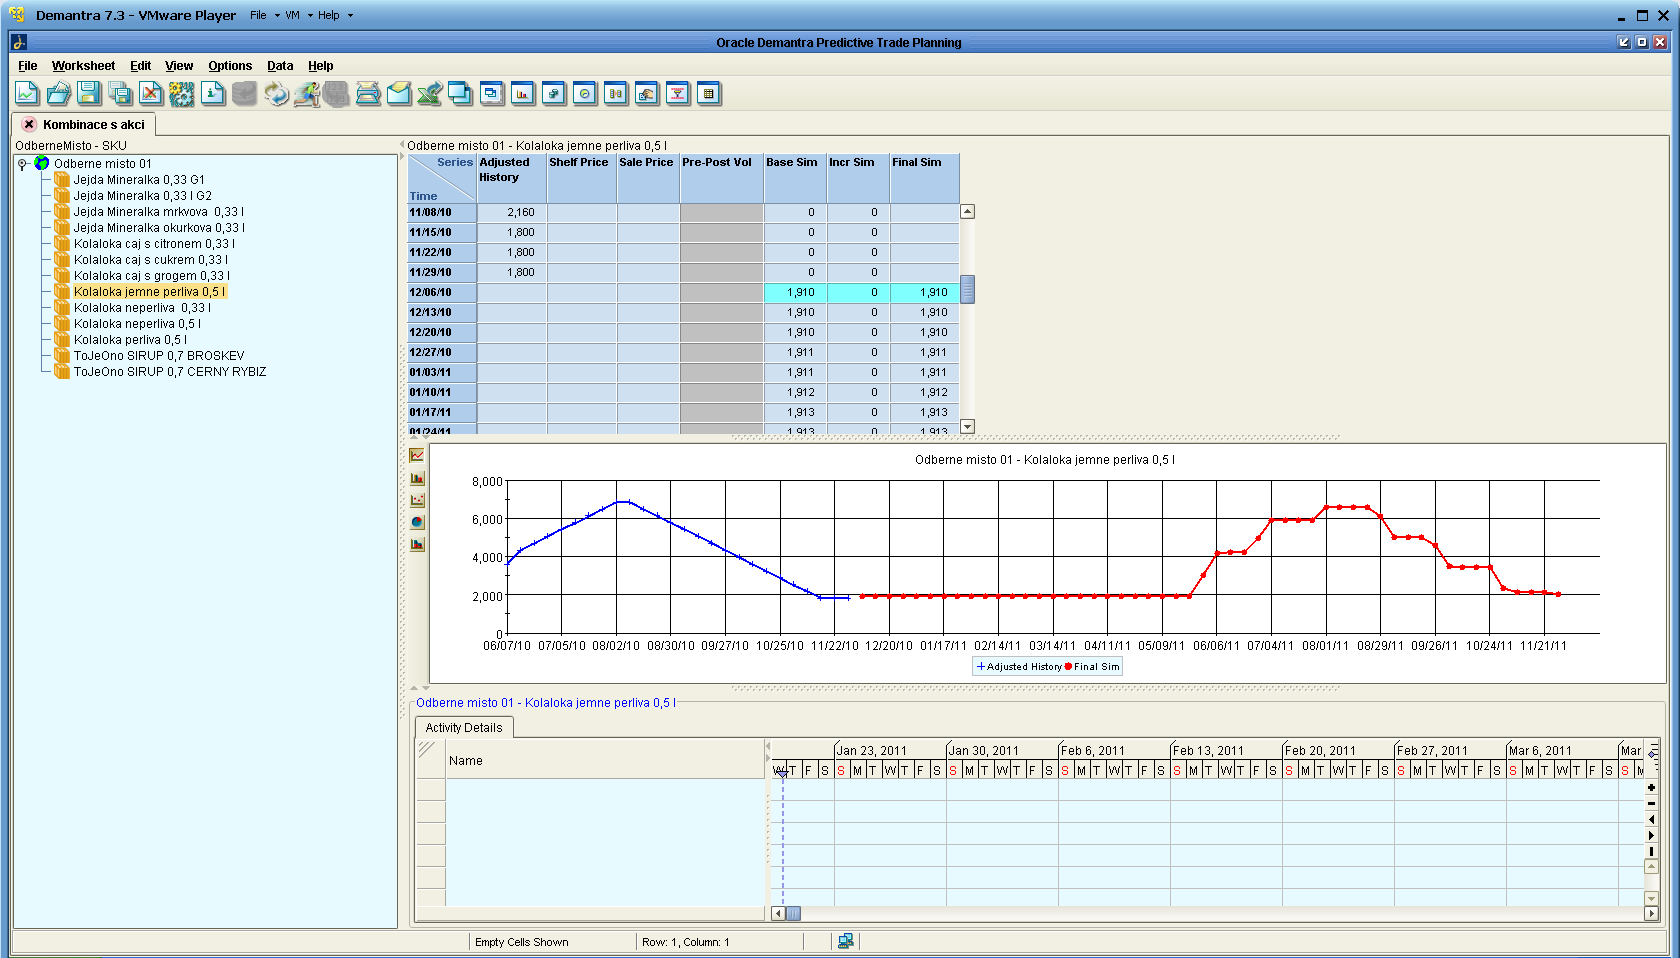Click the running man simulation icon
The width and height of the screenshot is (1680, 958).
coord(307,94)
